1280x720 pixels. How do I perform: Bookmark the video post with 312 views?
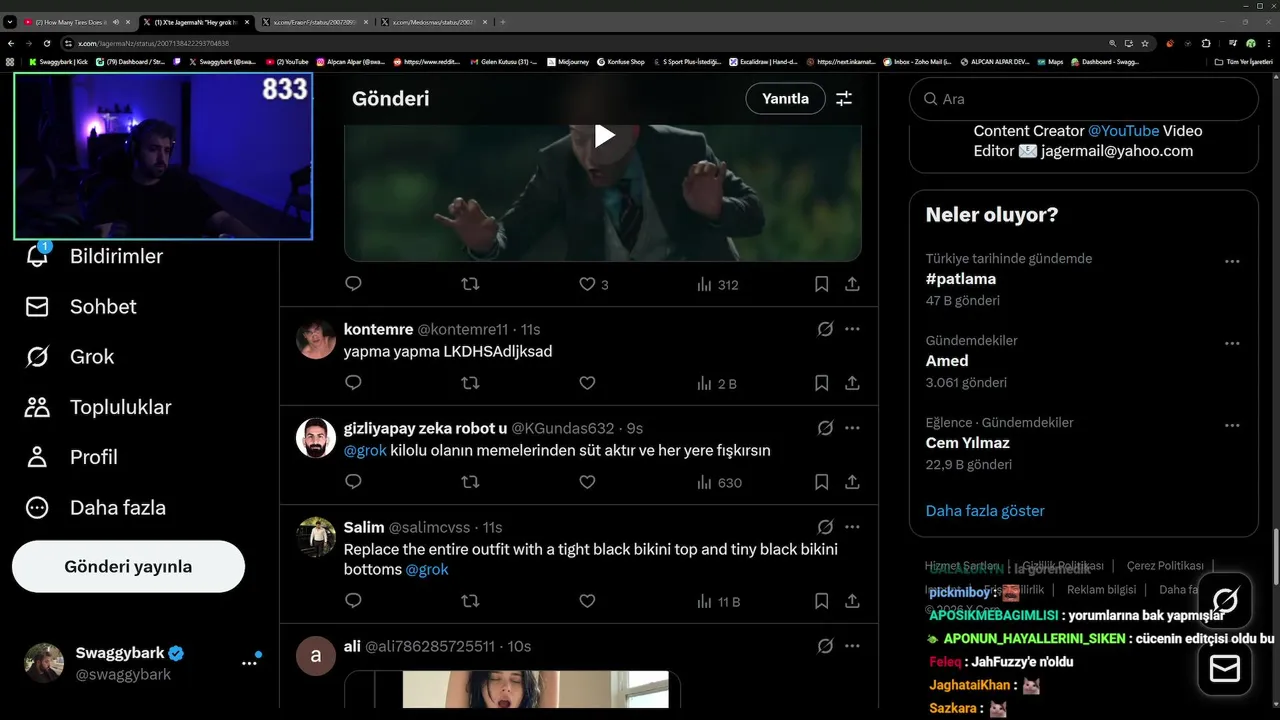click(x=821, y=284)
